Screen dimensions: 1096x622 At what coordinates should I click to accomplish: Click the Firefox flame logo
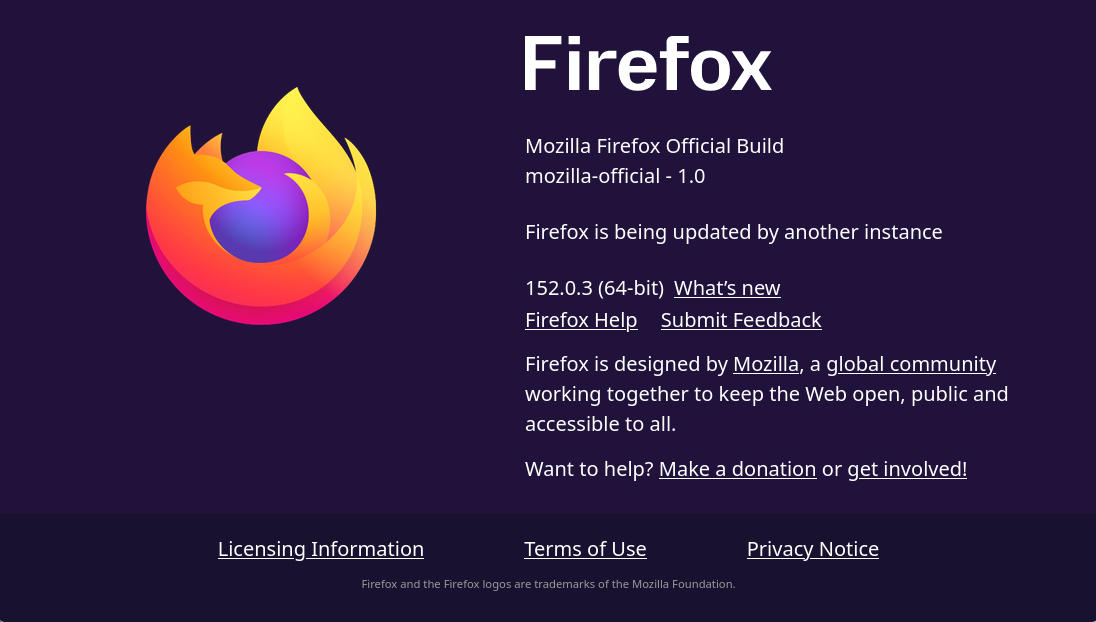[261, 206]
